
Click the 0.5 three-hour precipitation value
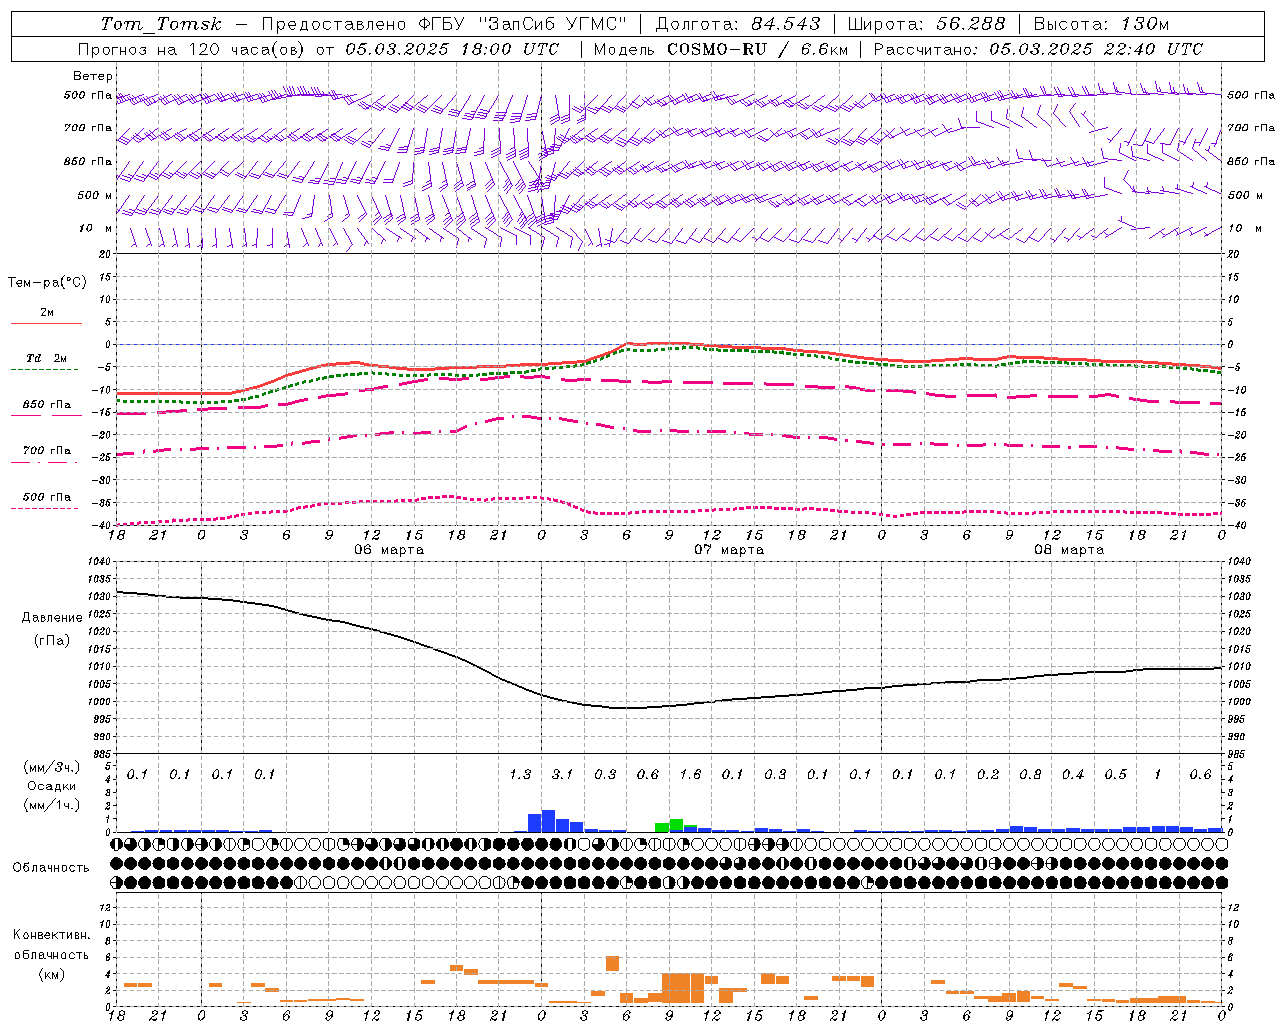[1115, 774]
